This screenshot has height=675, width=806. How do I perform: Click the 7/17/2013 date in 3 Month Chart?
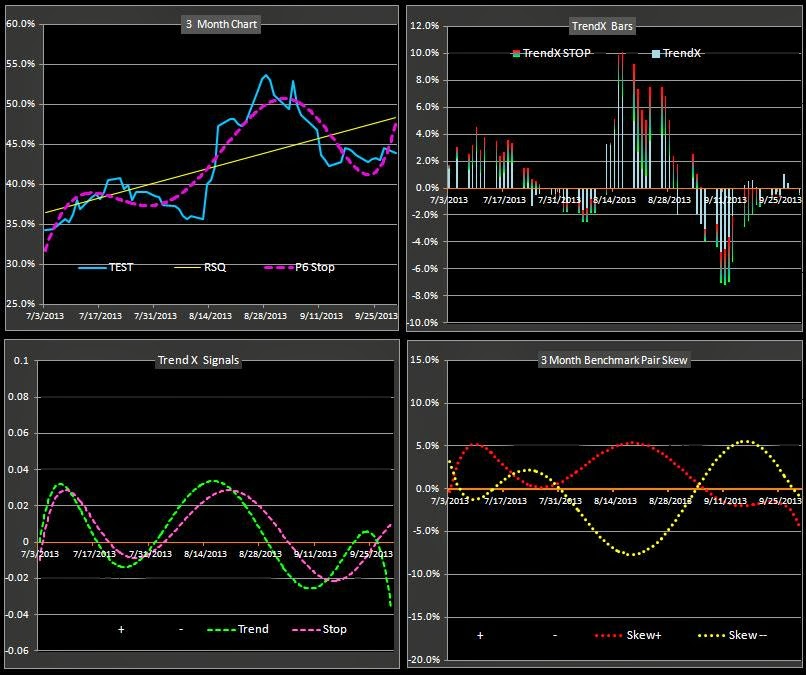coord(100,316)
